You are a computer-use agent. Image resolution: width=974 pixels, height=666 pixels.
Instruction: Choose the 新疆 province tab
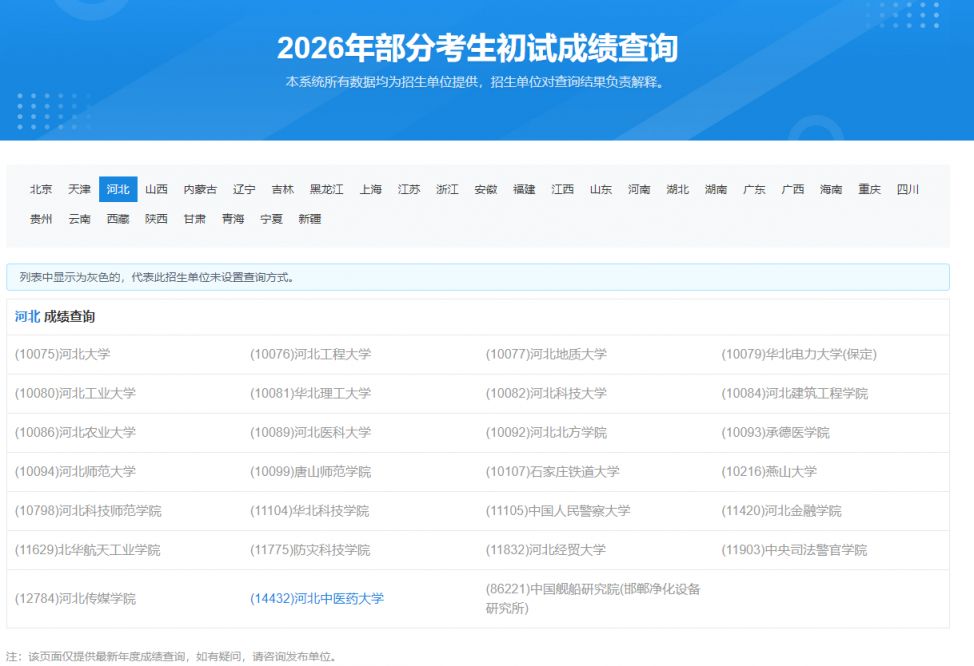[x=309, y=219]
